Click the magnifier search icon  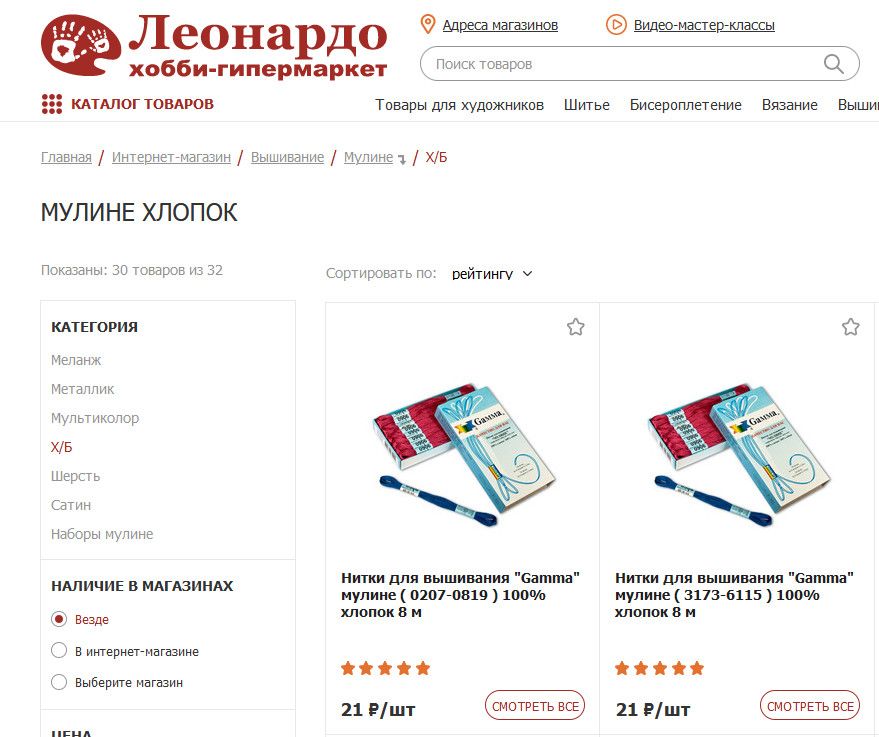[834, 64]
